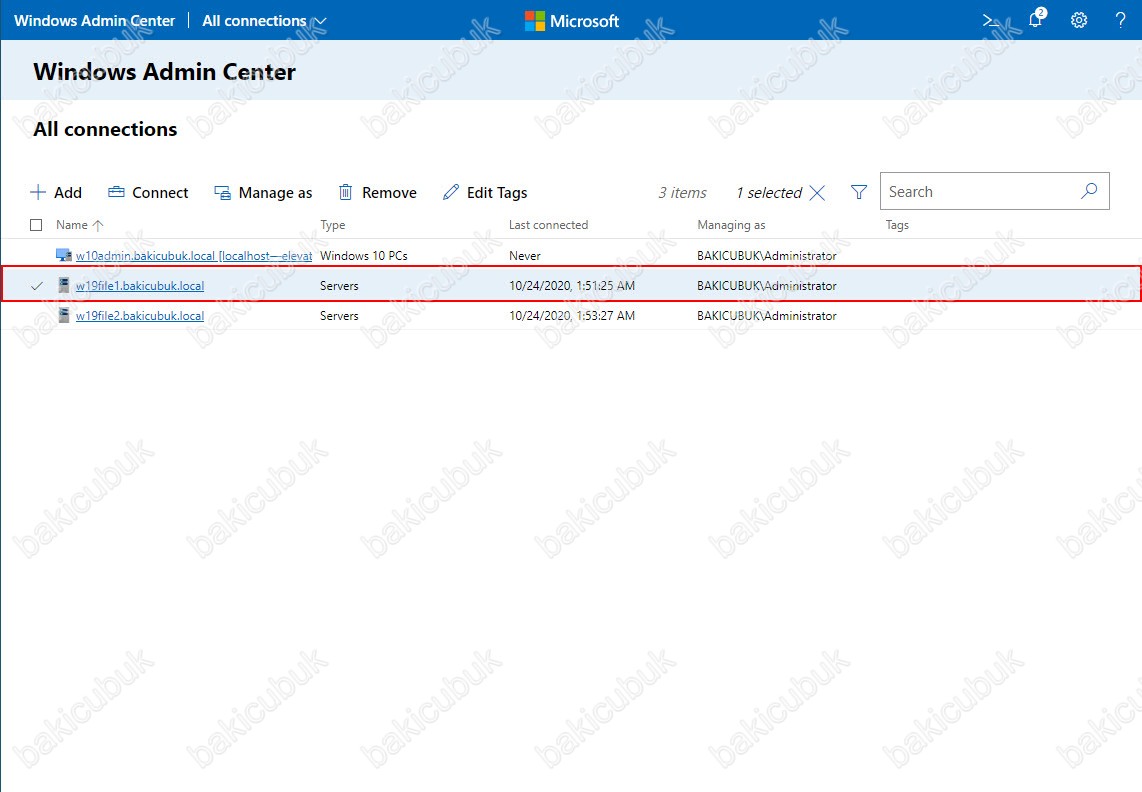Click the Windows 10 PCs type cell

pyautogui.click(x=364, y=256)
